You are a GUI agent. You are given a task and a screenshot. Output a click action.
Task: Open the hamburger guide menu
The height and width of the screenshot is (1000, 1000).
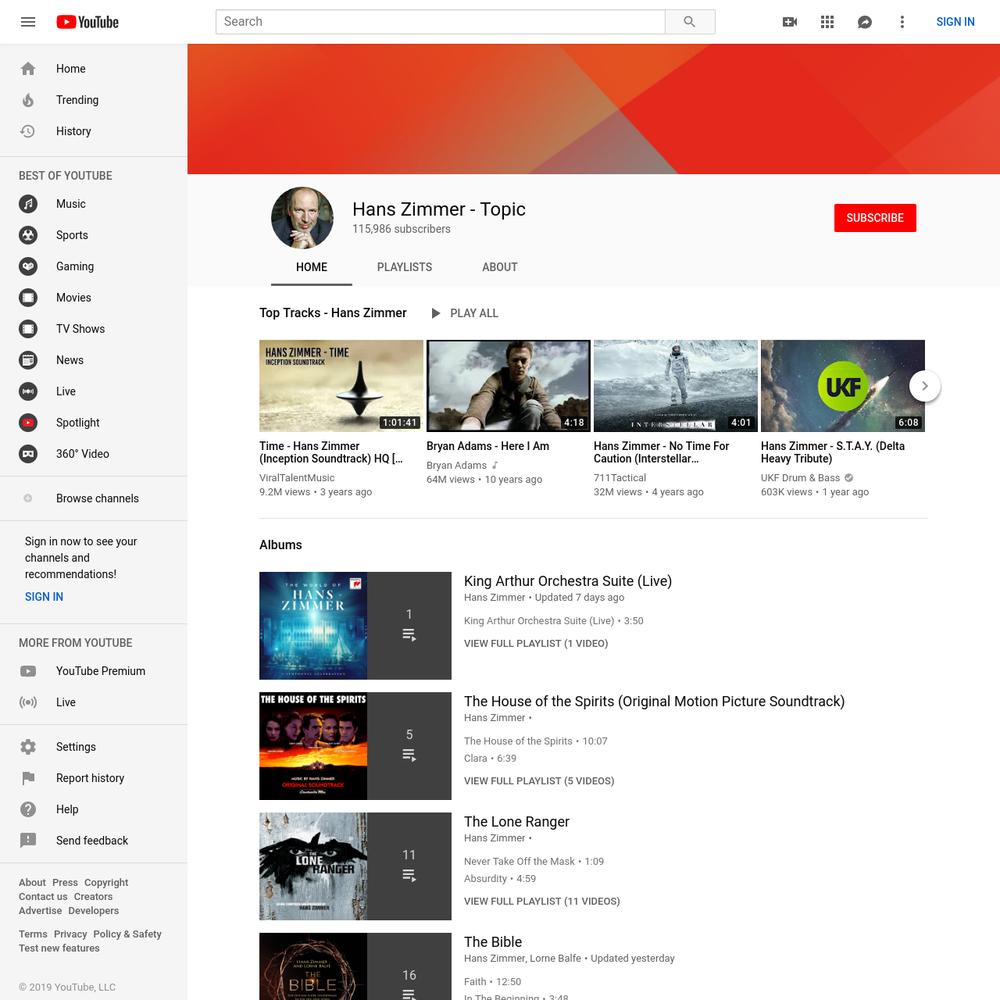[28, 22]
